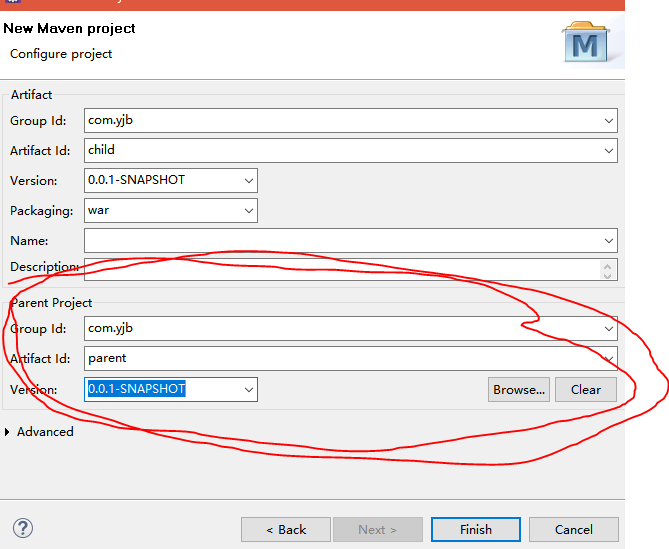Click the 'Packaging:' label
669x549 pixels.
click(41, 211)
